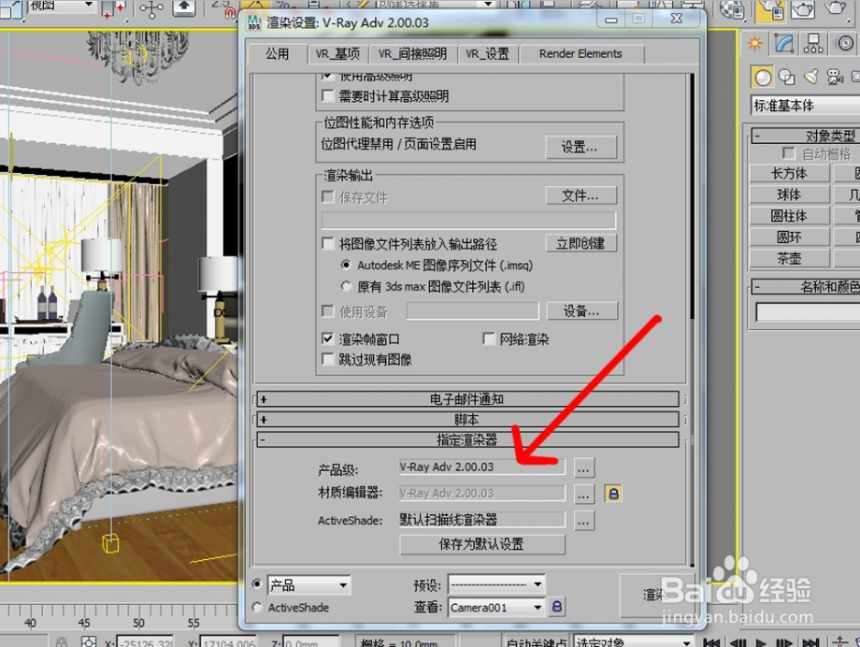Screen dimensions: 860x647
Task: Switch to the VR_间接照明 tab
Action: 412,54
